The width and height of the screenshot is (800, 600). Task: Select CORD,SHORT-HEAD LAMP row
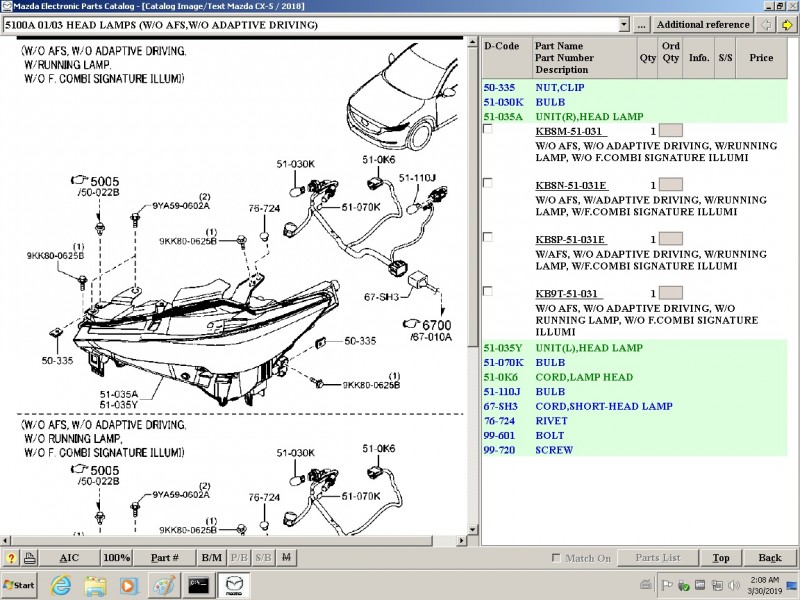pos(635,406)
